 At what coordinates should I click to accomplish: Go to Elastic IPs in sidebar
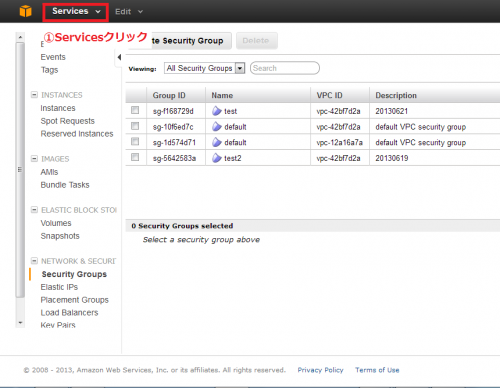[x=59, y=287]
